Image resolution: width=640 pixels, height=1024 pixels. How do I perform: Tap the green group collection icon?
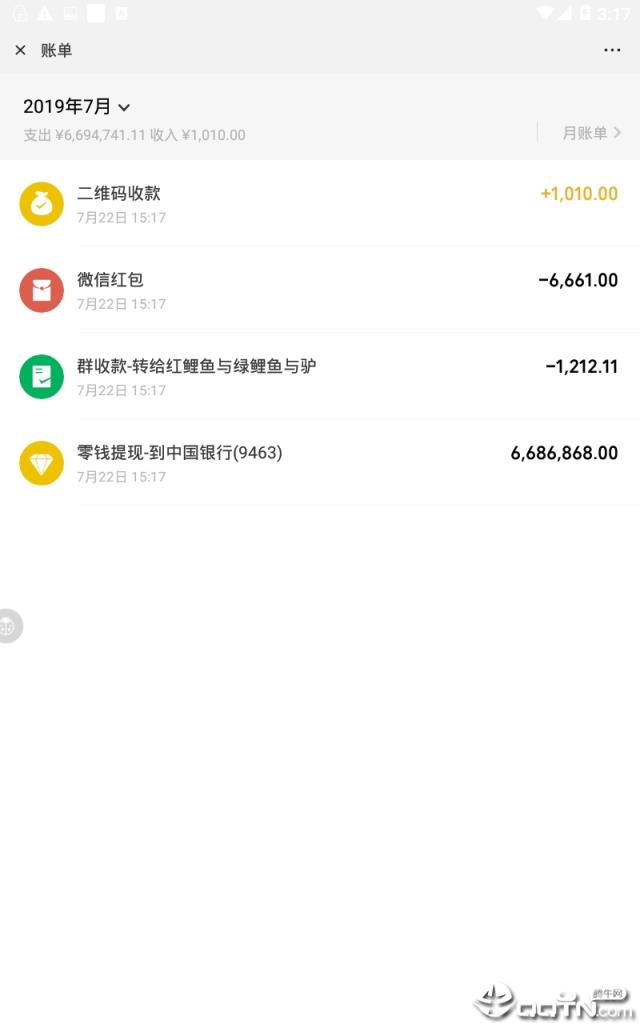tap(42, 376)
